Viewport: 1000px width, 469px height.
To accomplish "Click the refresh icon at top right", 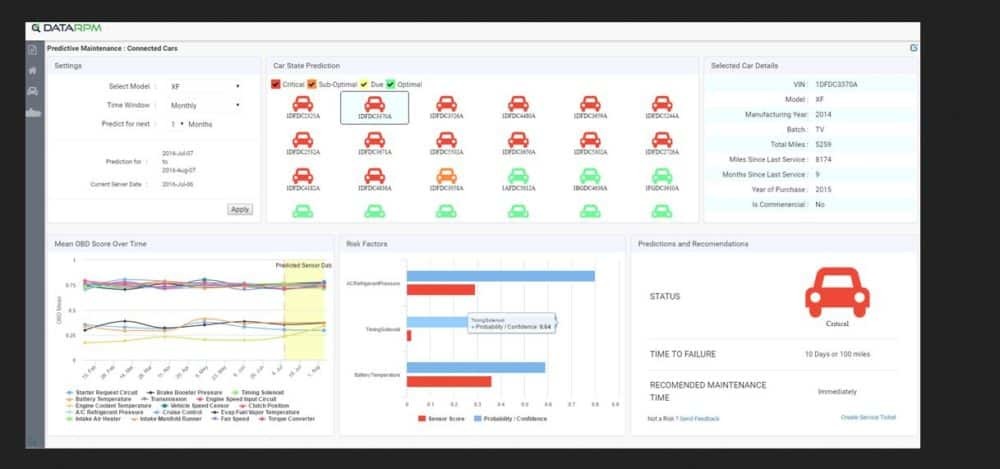I will point(914,47).
